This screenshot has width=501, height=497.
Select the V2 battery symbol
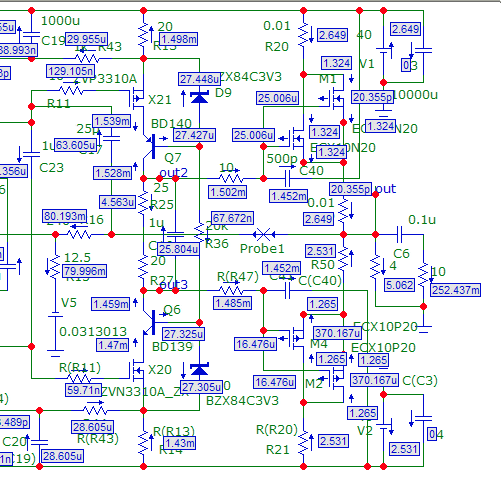click(384, 426)
